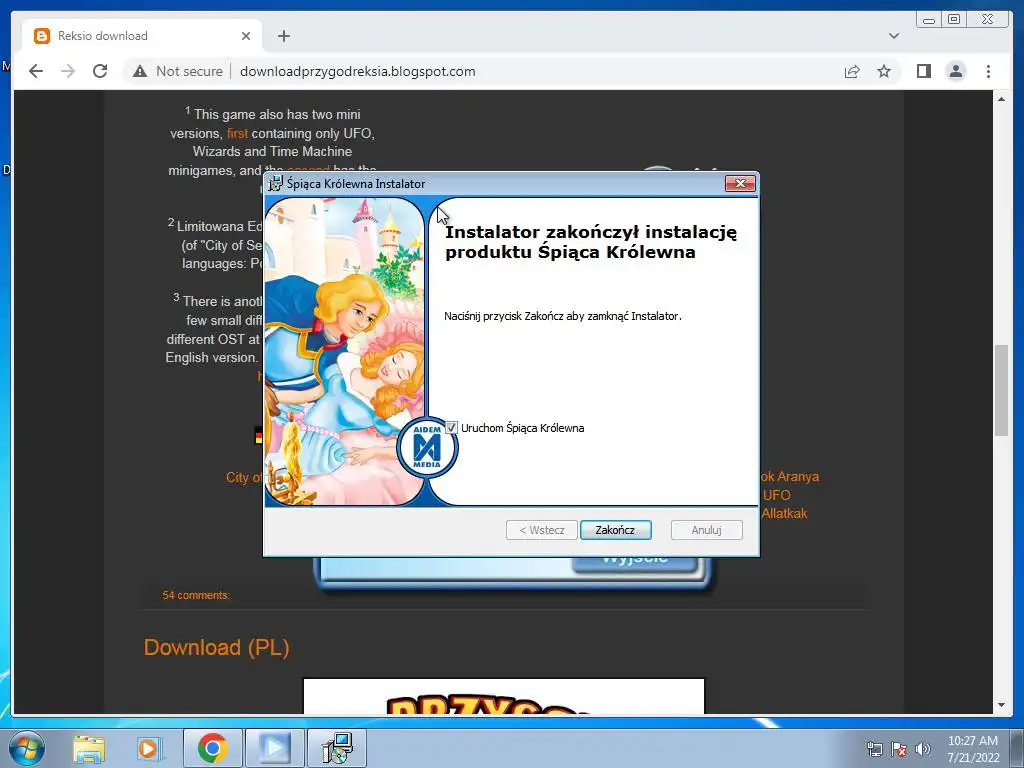
Task: Go back in the Chrome browser
Action: [x=36, y=71]
